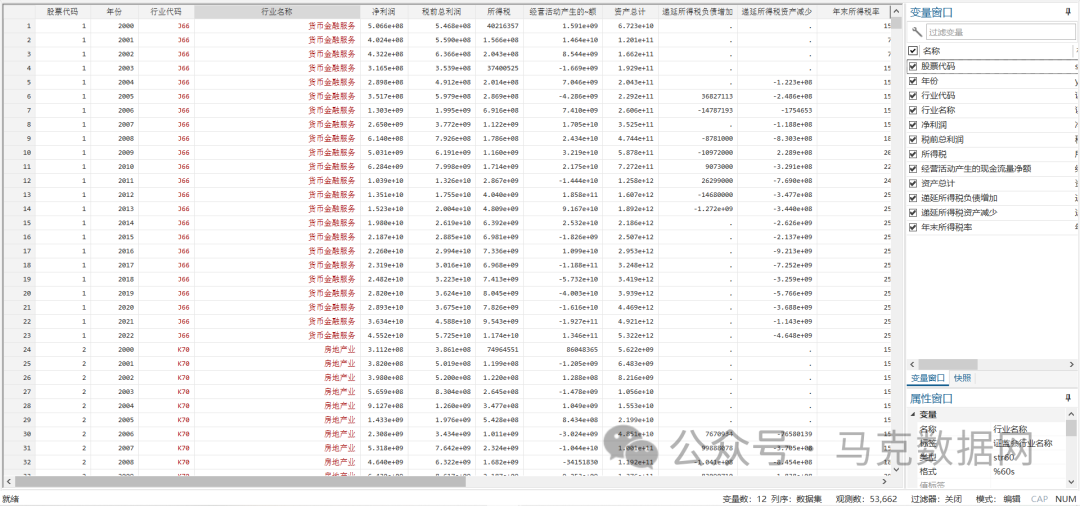1080x506 pixels.
Task: Select the 递延所得税资产减少 column header
Action: tap(776, 12)
